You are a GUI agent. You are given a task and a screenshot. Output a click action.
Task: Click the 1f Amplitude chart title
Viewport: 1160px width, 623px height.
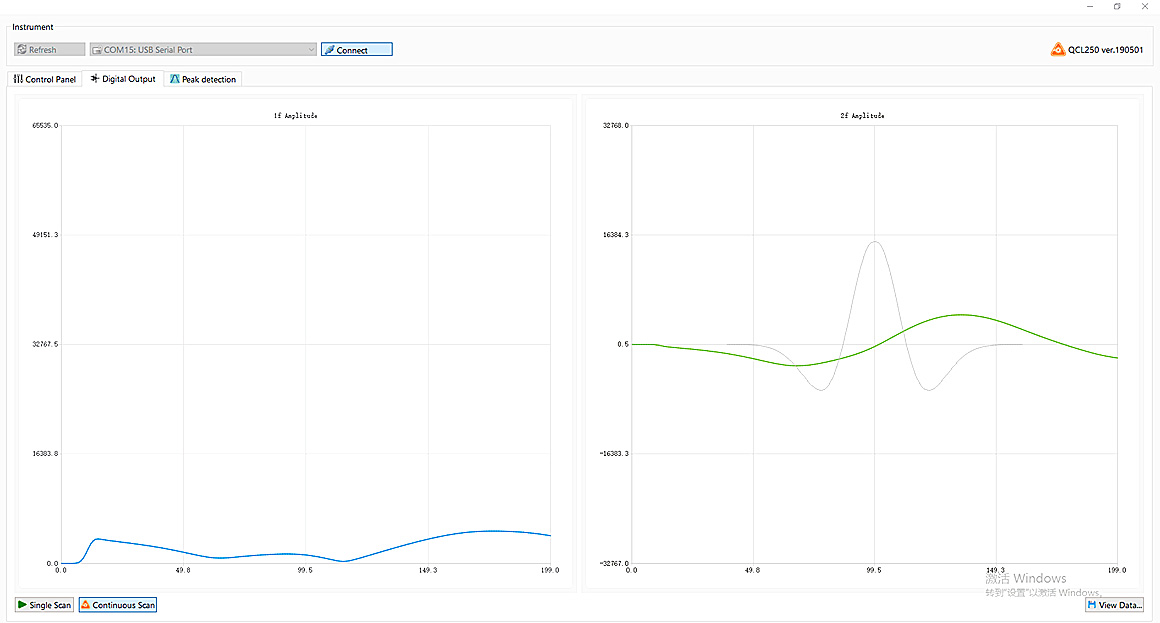click(296, 116)
